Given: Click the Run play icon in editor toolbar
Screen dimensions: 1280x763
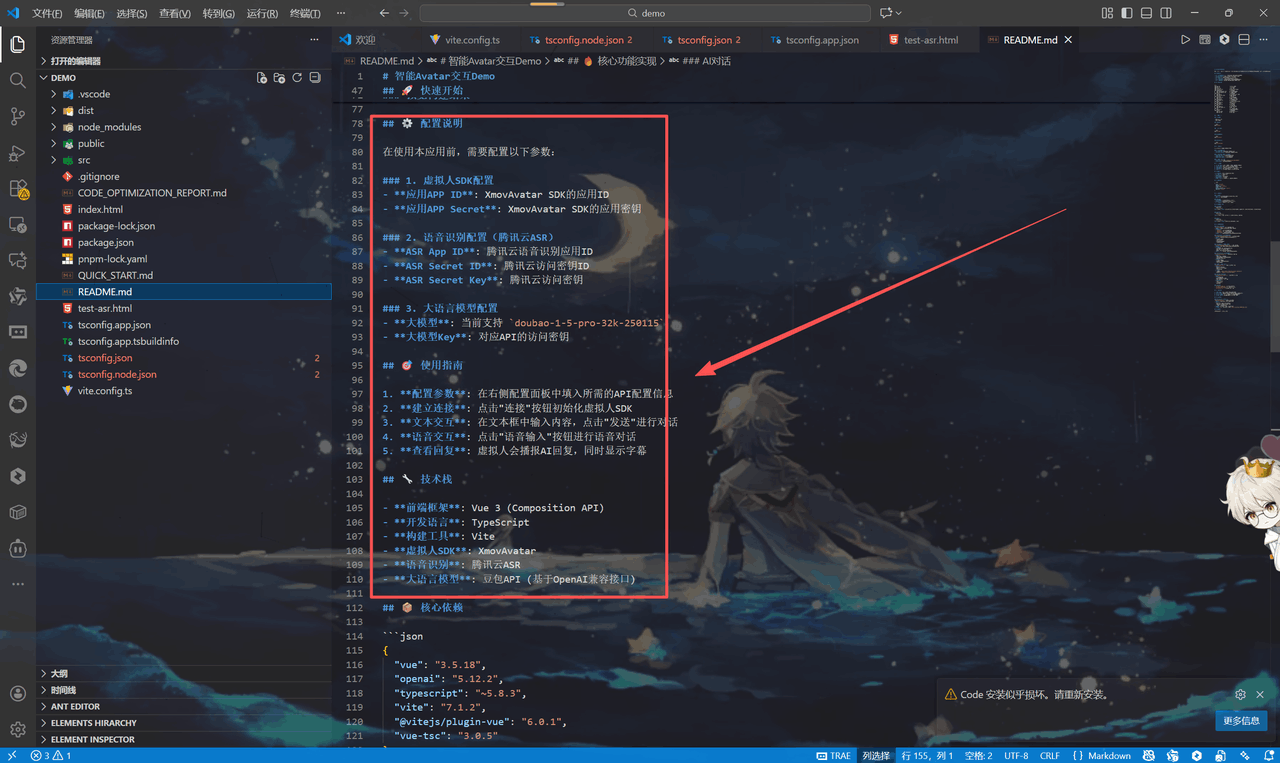Looking at the screenshot, I should click(1185, 40).
